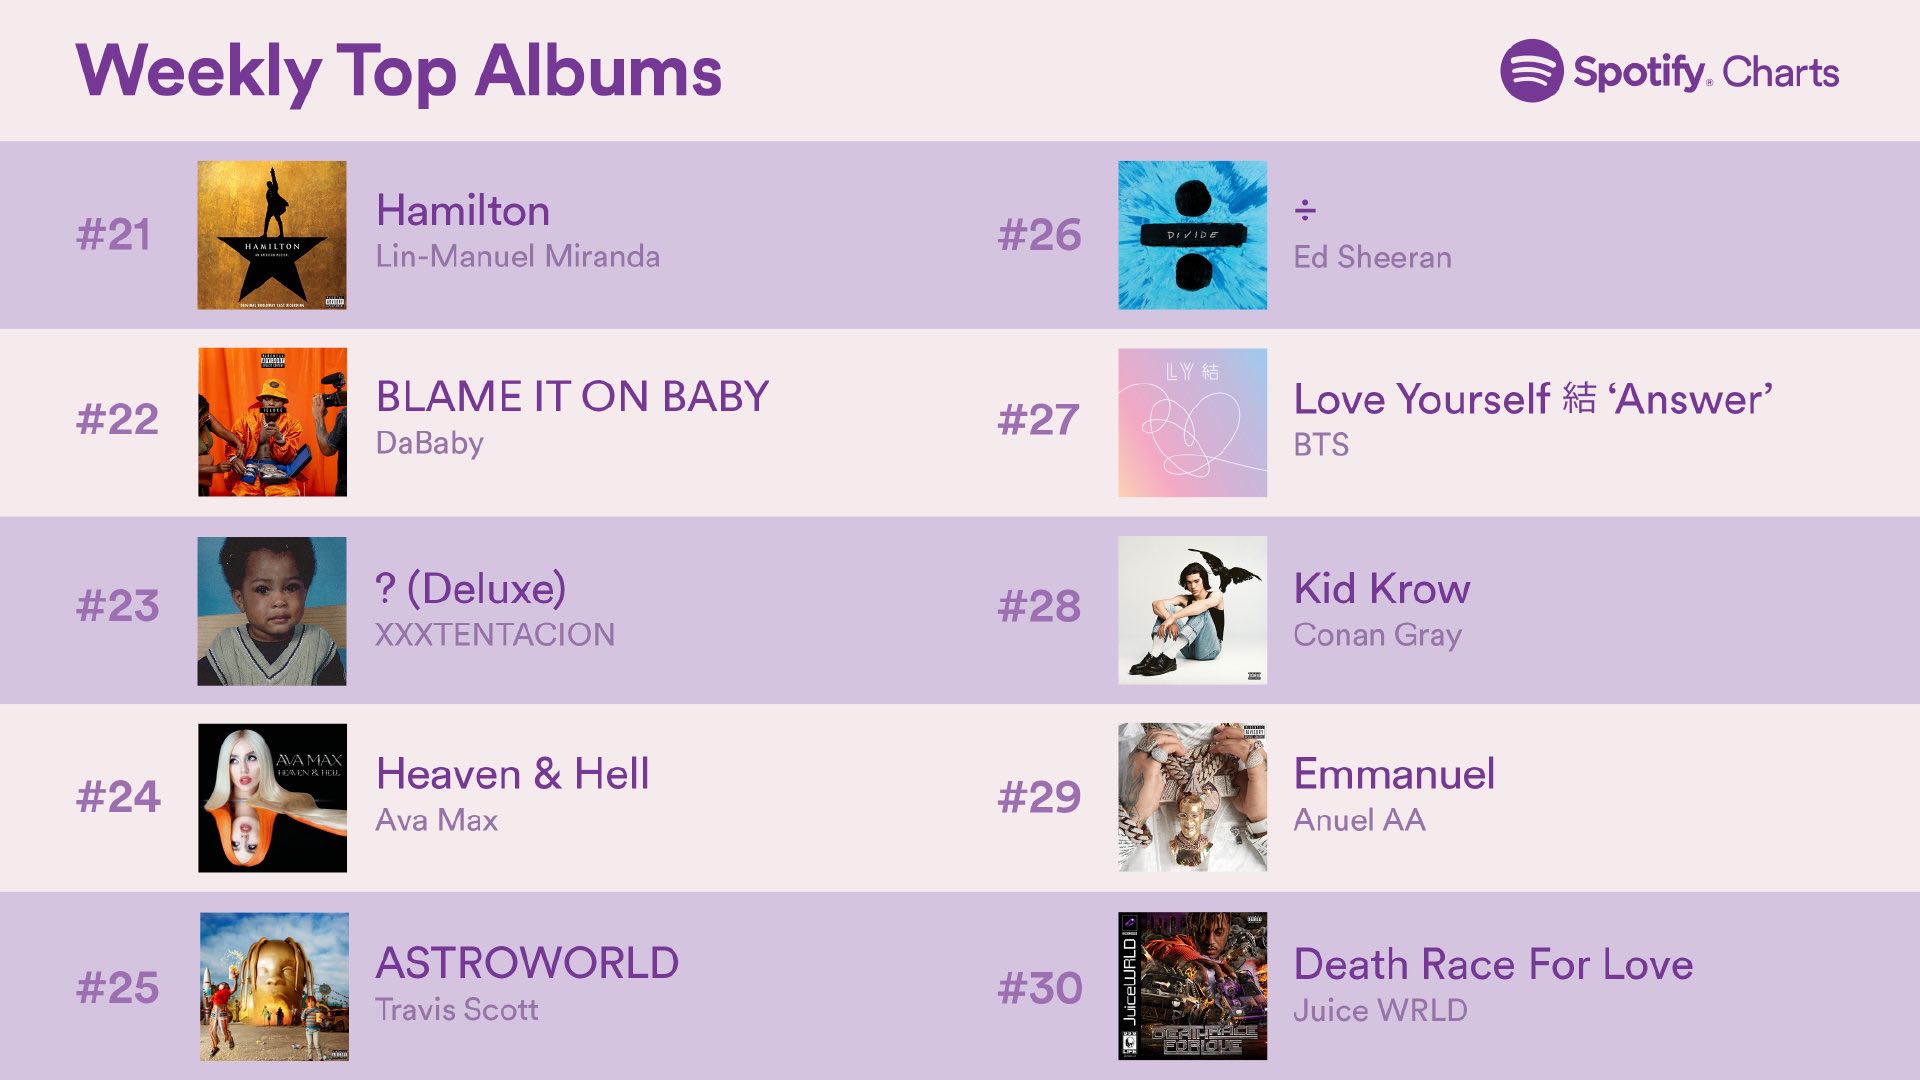Click the Travis Scott artist name
This screenshot has height=1080, width=1920.
[457, 1010]
